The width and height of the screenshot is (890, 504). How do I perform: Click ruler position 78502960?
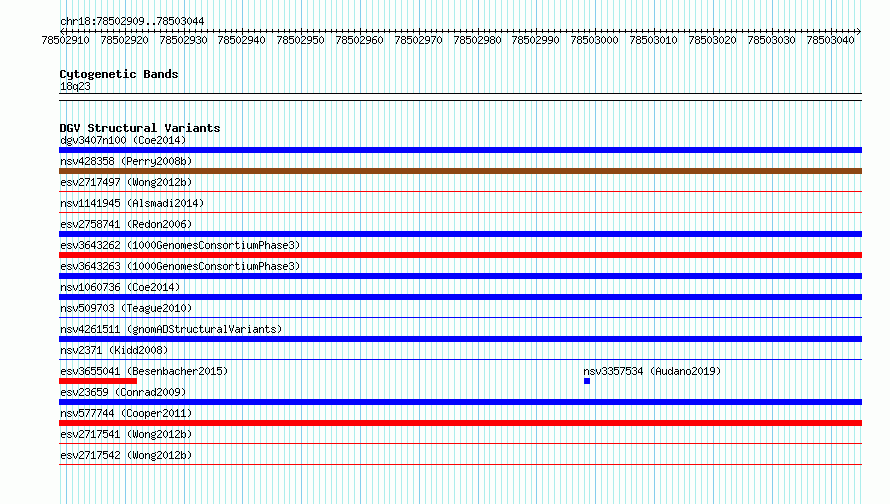click(x=359, y=40)
